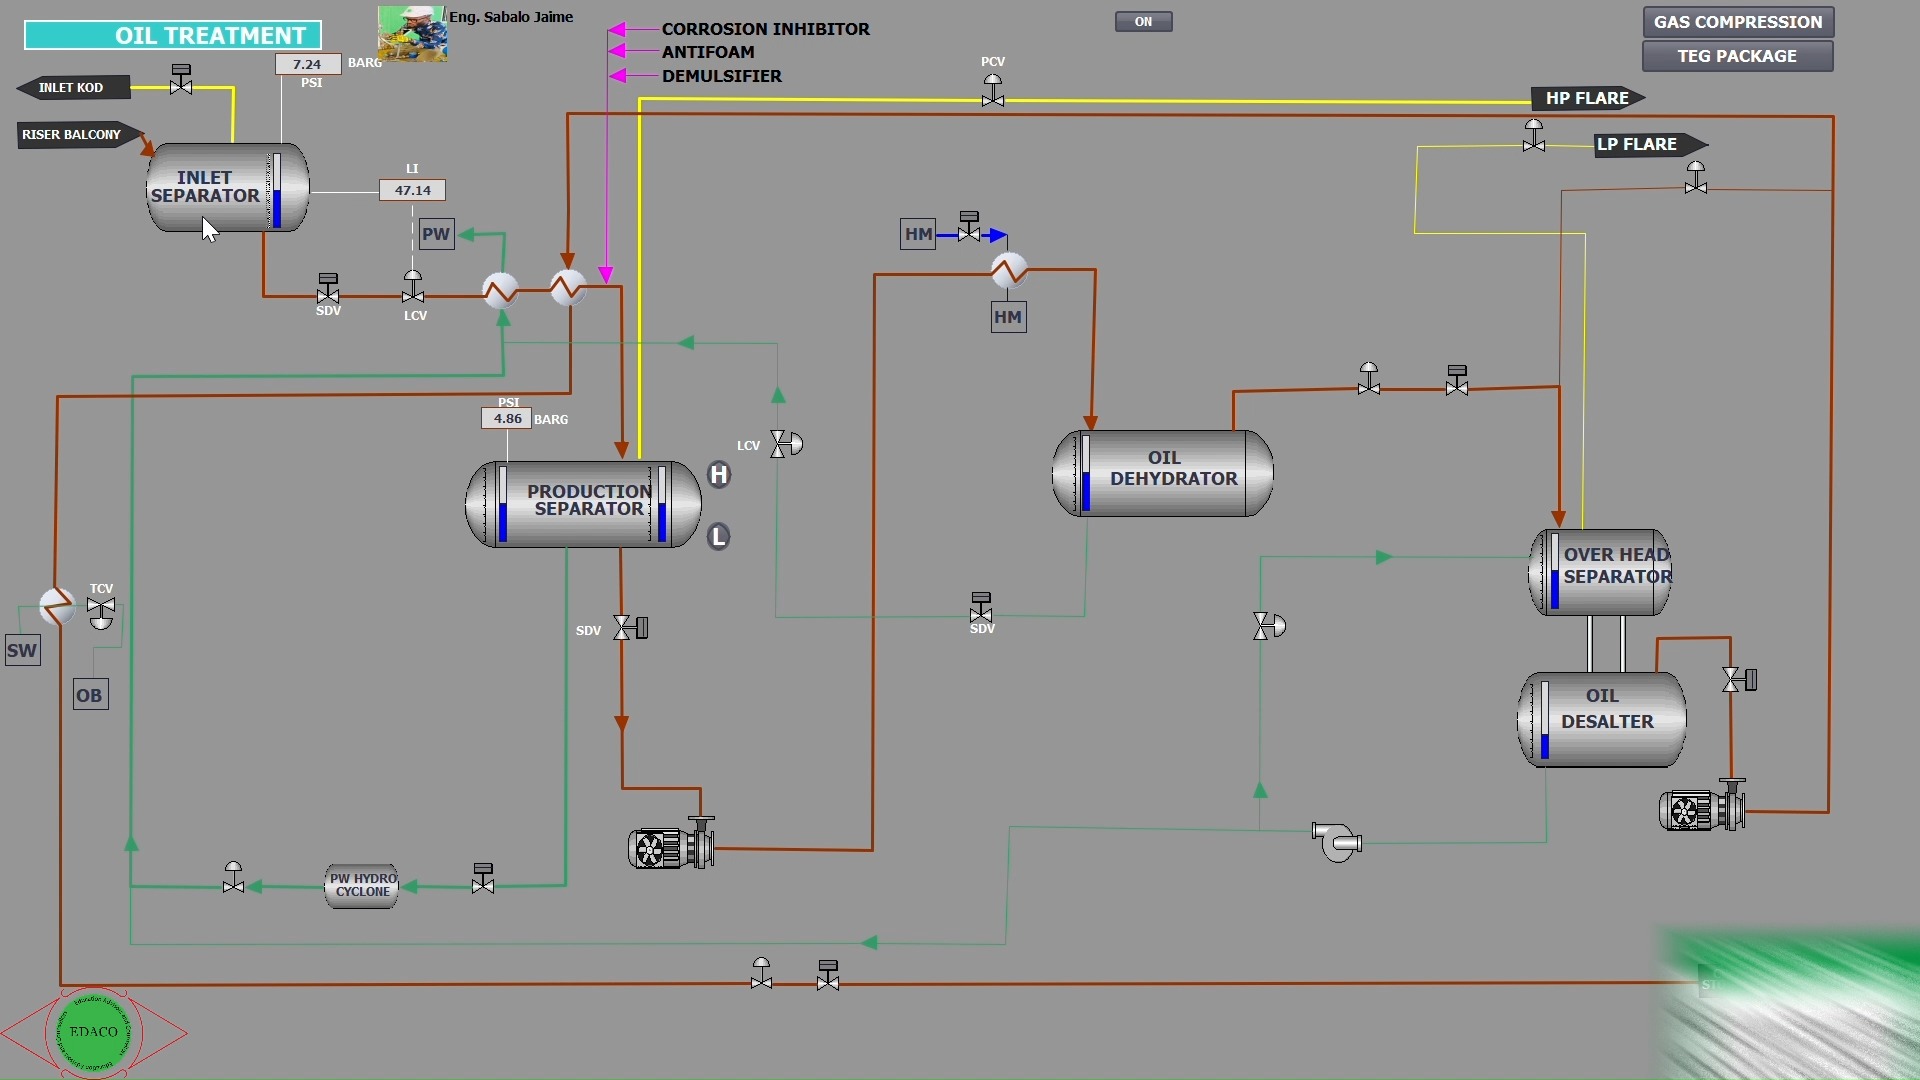The width and height of the screenshot is (1920, 1080).
Task: Open the GAS COMPRESSION screen
Action: 1738,22
